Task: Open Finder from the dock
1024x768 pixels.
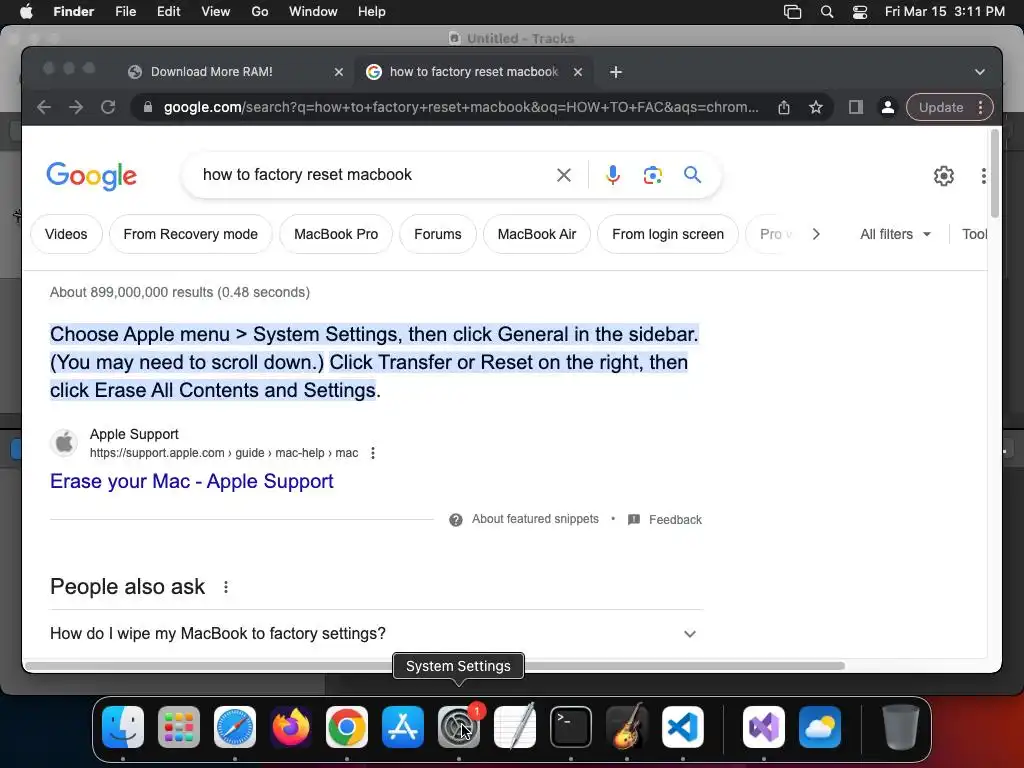Action: [x=123, y=727]
